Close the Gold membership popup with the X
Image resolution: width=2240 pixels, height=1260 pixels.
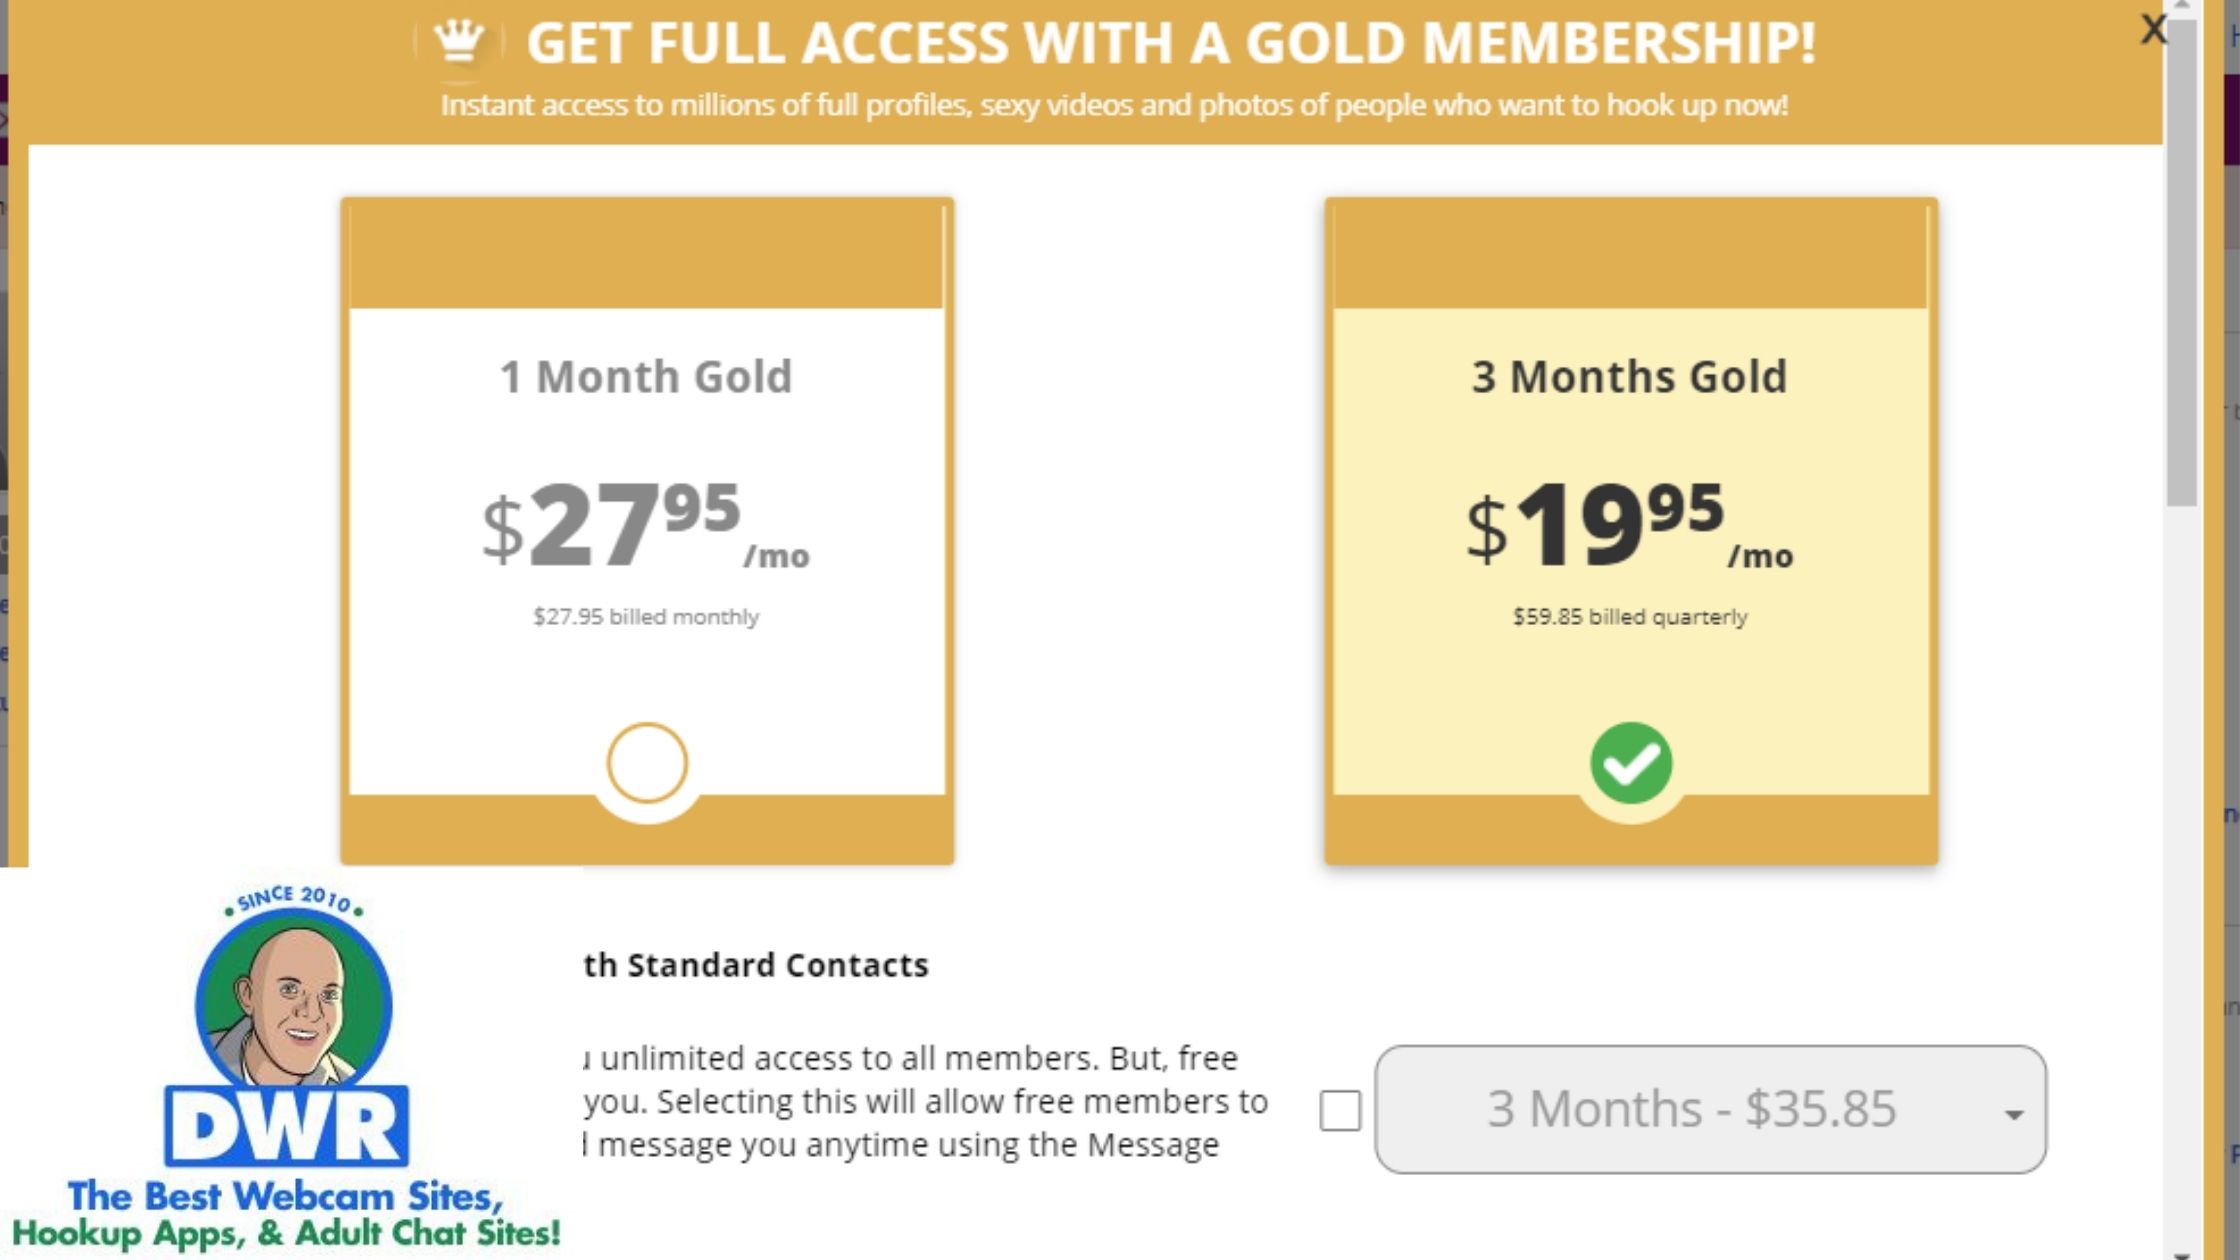pyautogui.click(x=2152, y=29)
